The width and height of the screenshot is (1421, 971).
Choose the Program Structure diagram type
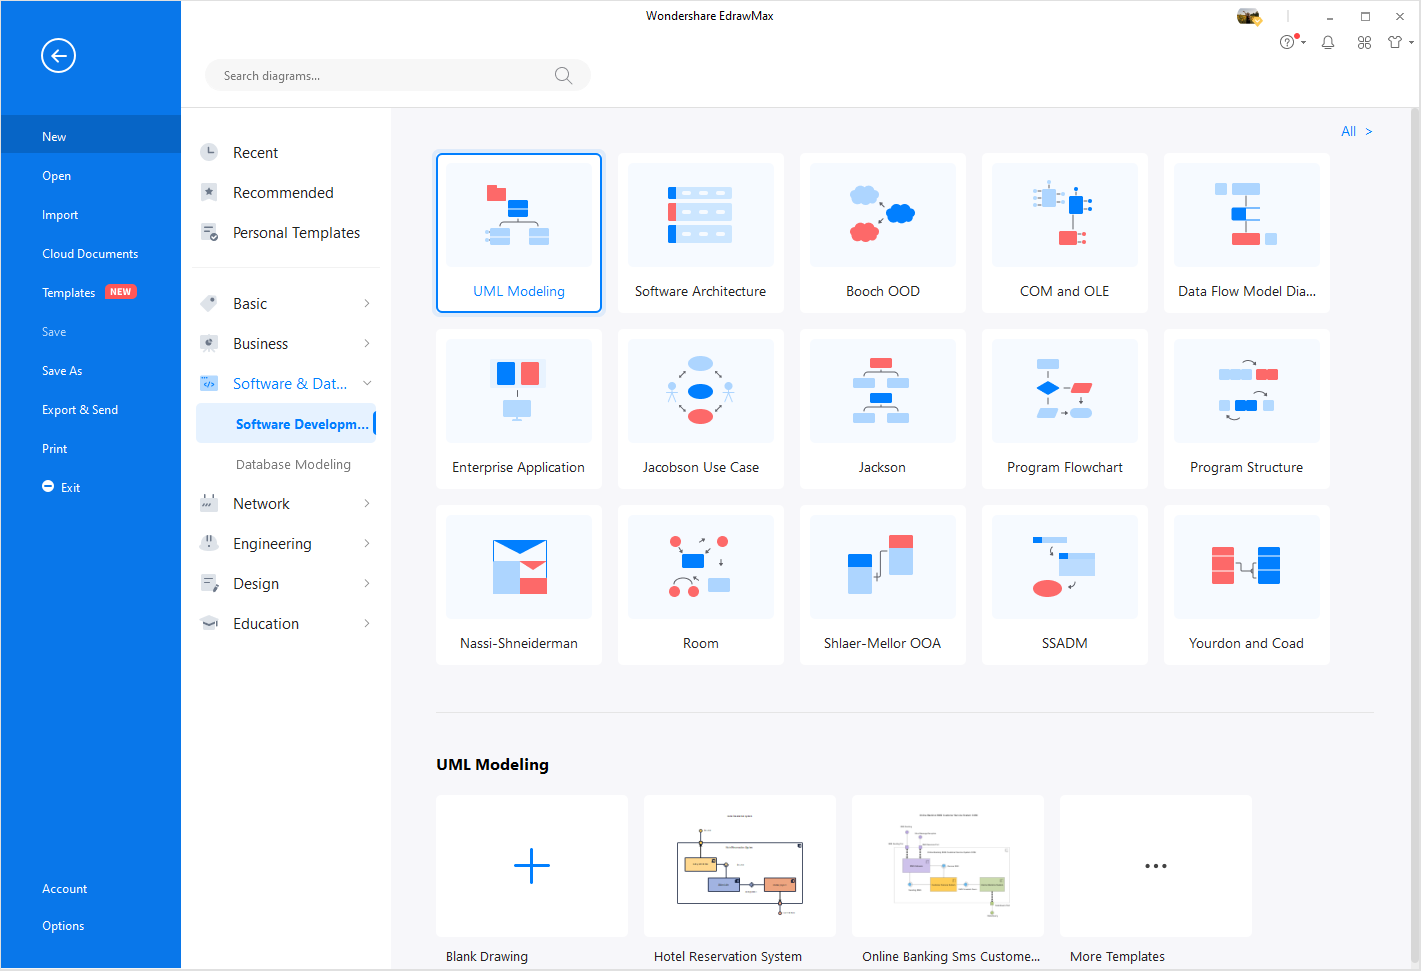click(1247, 409)
